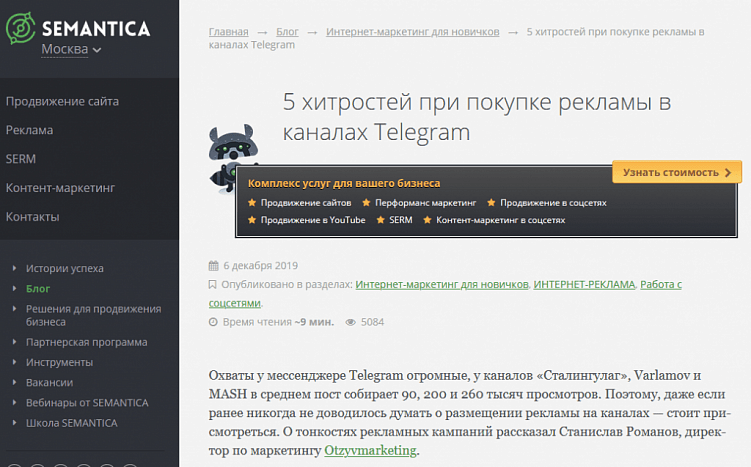751x467 pixels.
Task: Open Вебинары от SEMANTICA
Action: pyautogui.click(x=87, y=403)
